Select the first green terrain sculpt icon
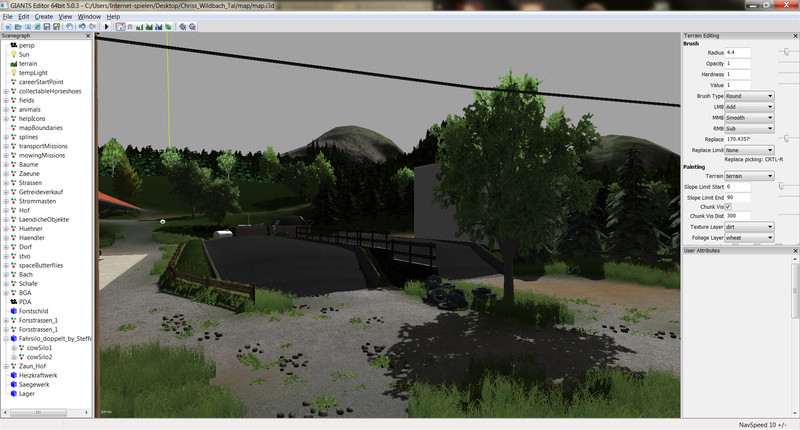 pos(139,27)
